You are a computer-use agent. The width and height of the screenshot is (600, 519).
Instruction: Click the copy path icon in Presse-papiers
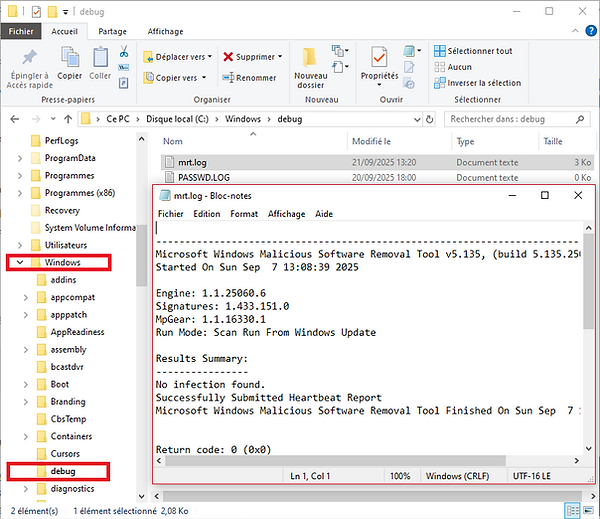coord(123,67)
